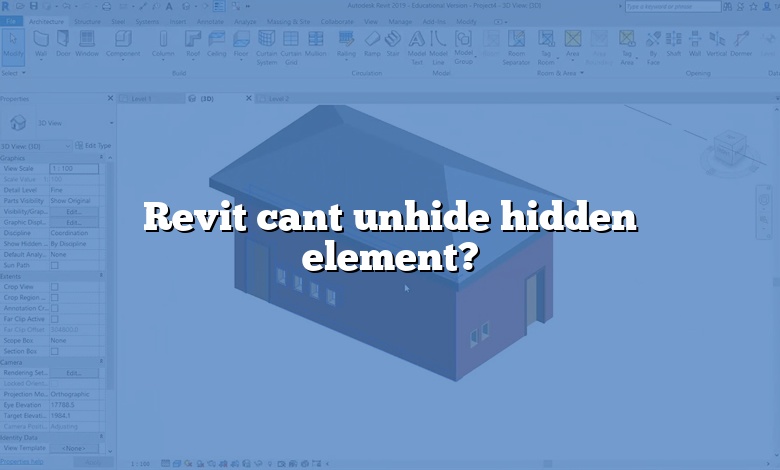
Task: Choose the Wall tool
Action: coord(41,45)
